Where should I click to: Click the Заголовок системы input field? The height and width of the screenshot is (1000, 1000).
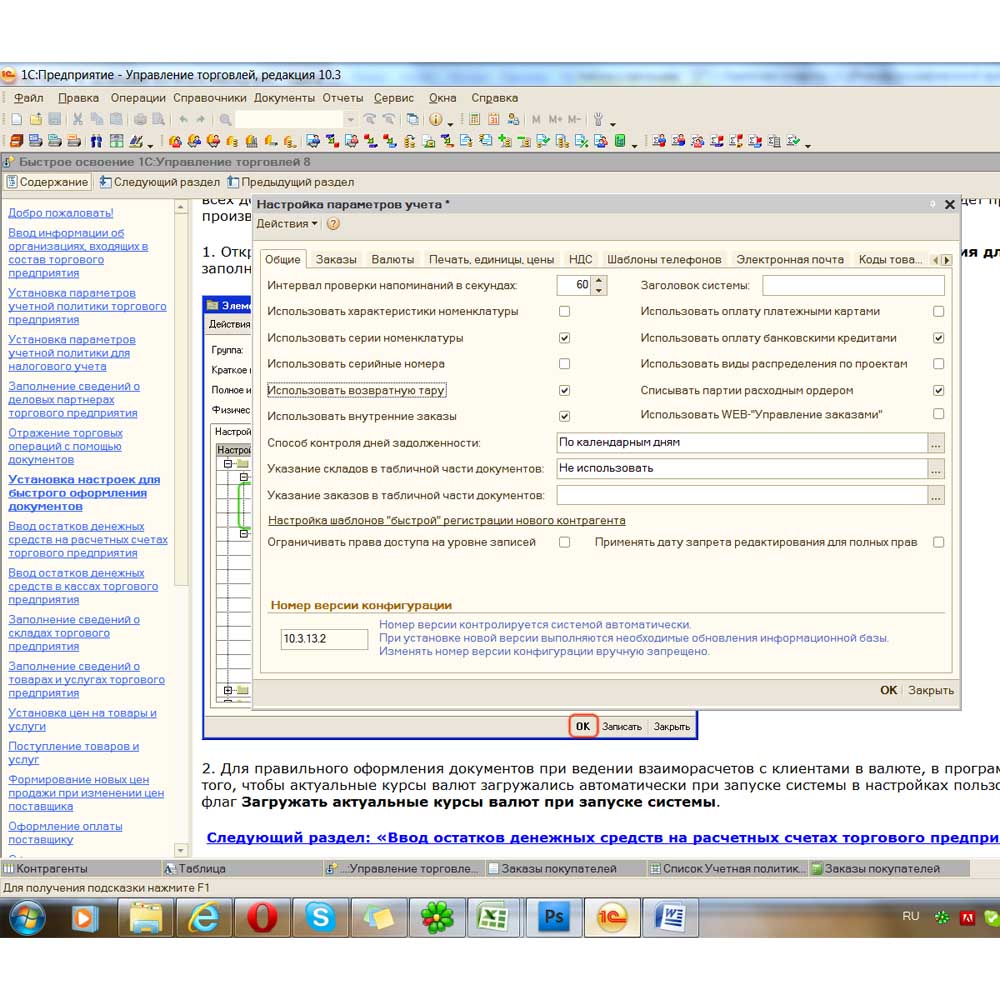click(x=852, y=286)
